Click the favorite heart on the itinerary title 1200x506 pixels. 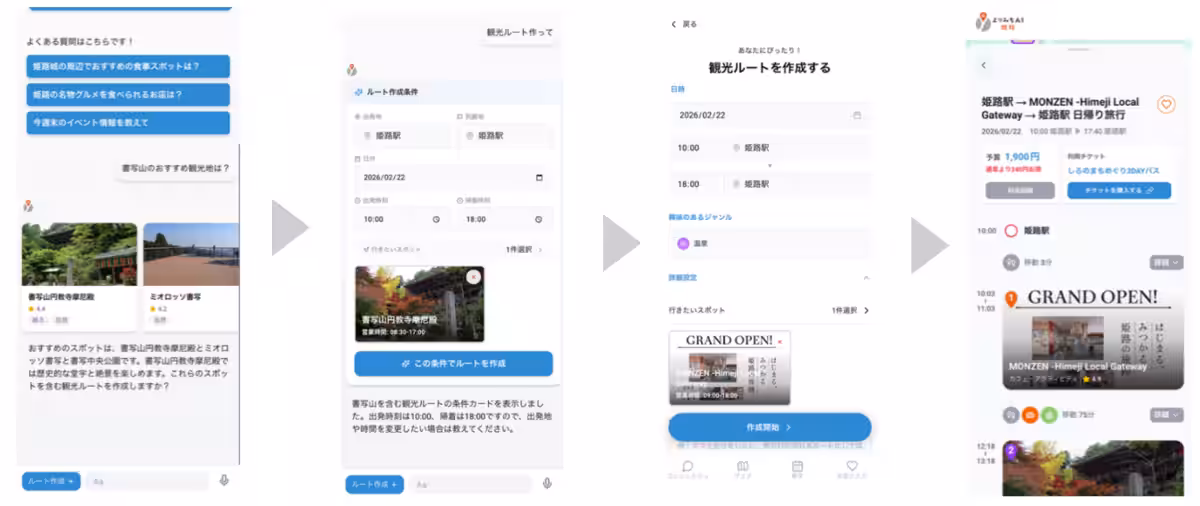click(1166, 104)
